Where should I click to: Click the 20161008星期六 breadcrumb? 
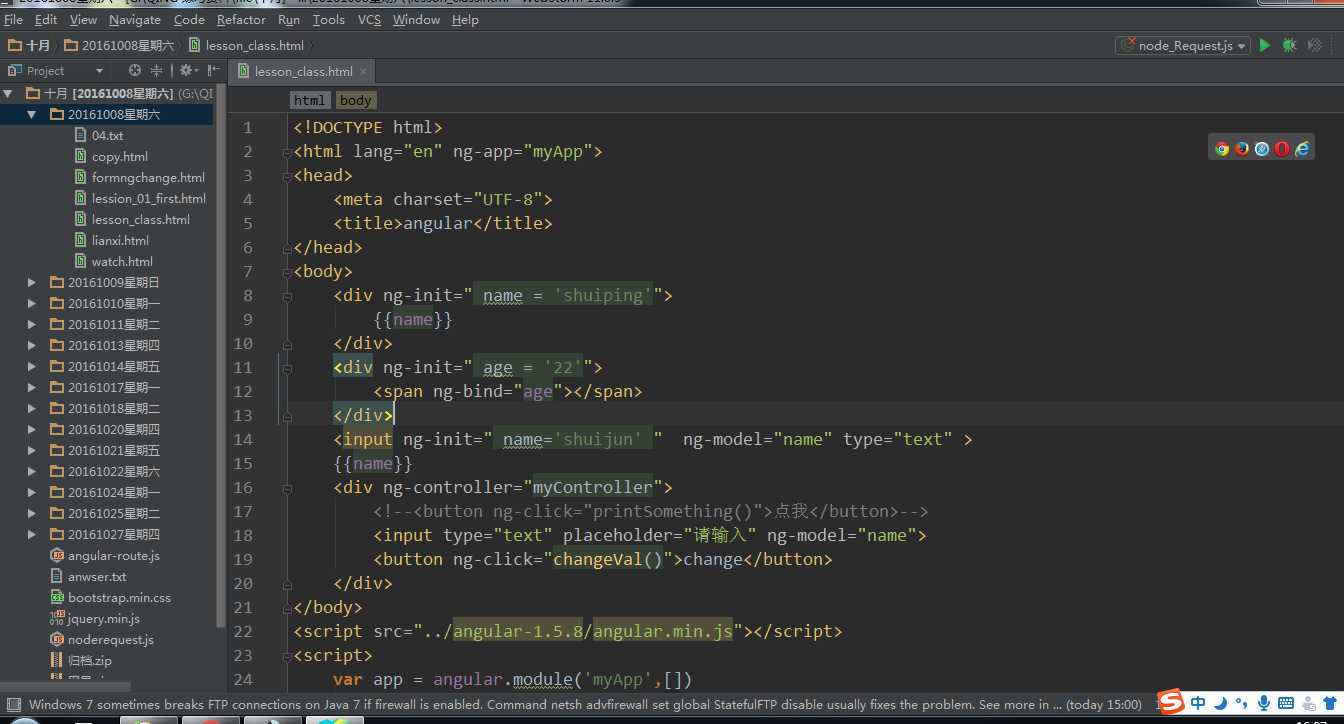[118, 45]
